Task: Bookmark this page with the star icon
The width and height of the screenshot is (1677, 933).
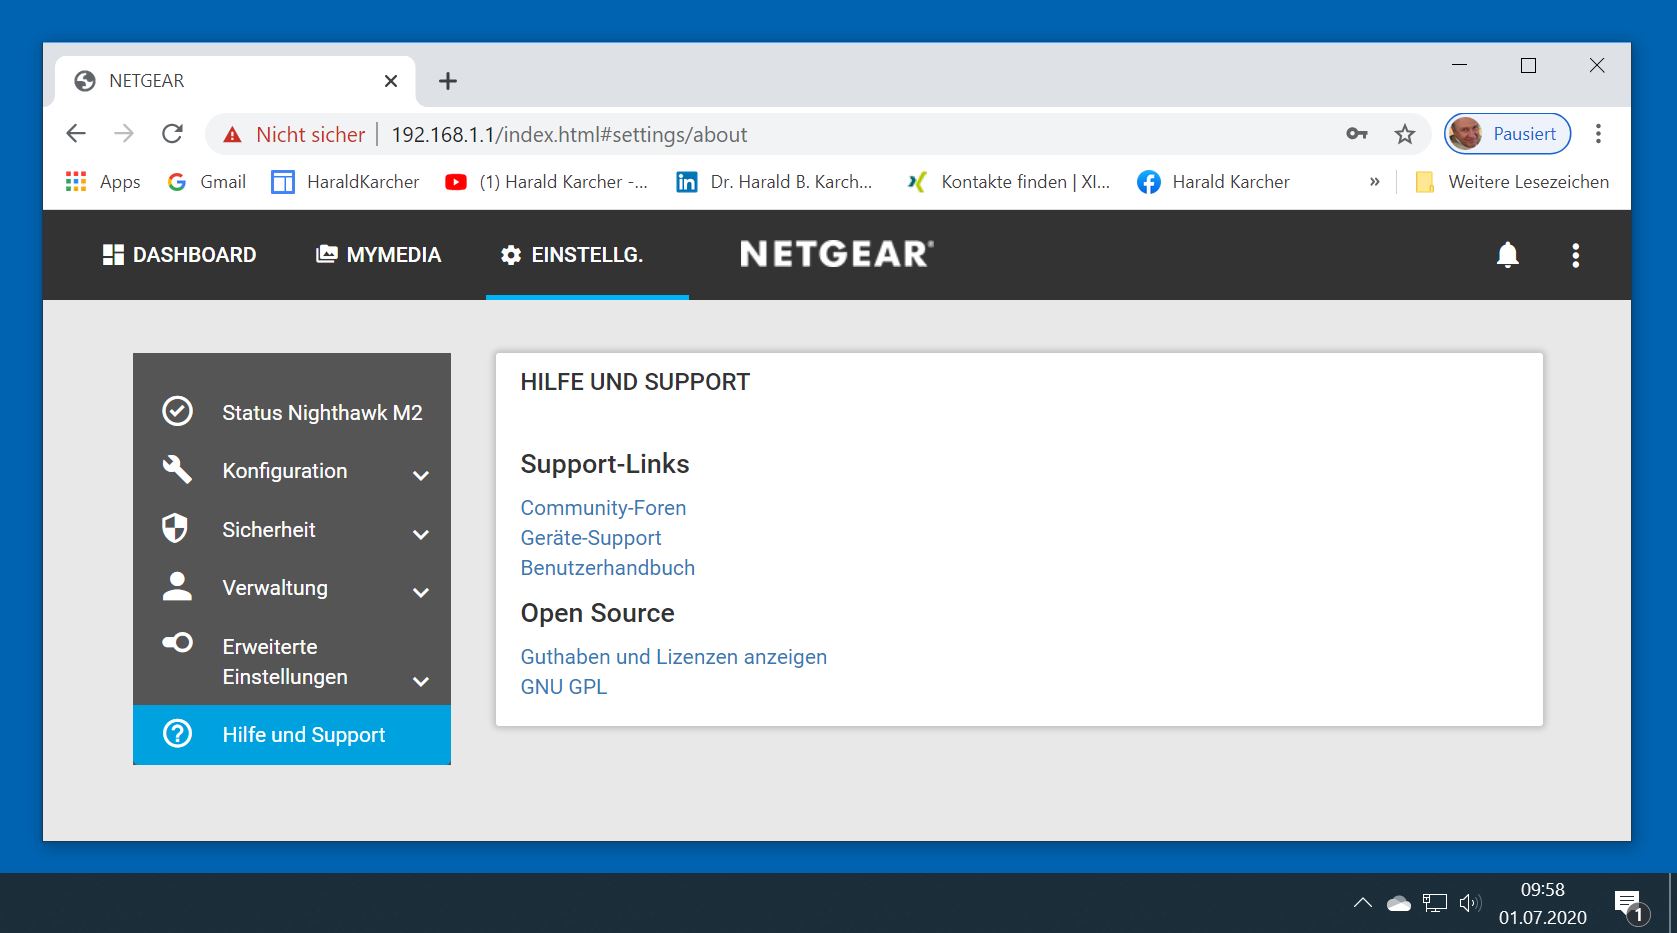Action: coord(1405,134)
